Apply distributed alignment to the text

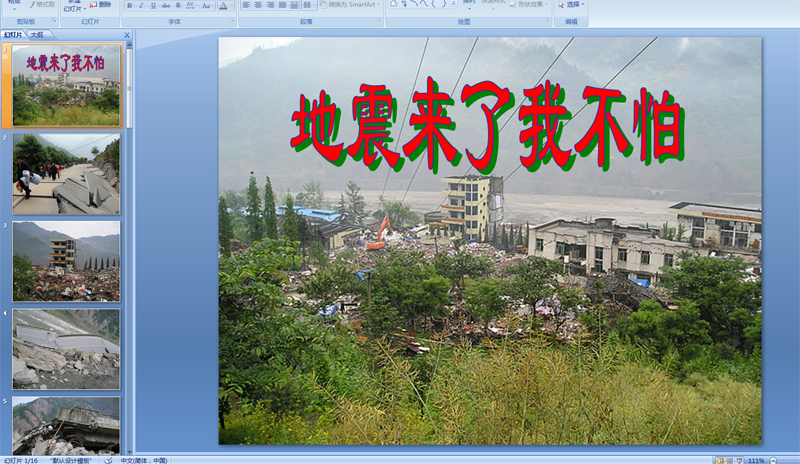(294, 5)
